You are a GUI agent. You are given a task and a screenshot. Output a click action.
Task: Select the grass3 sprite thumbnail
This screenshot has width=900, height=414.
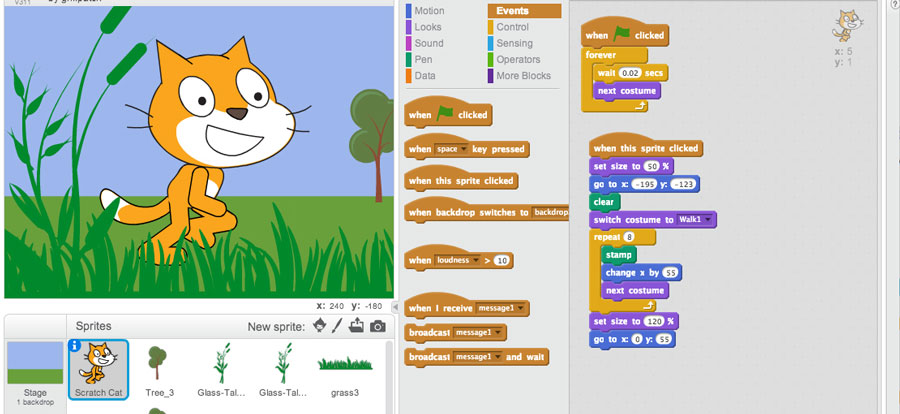[x=345, y=369]
